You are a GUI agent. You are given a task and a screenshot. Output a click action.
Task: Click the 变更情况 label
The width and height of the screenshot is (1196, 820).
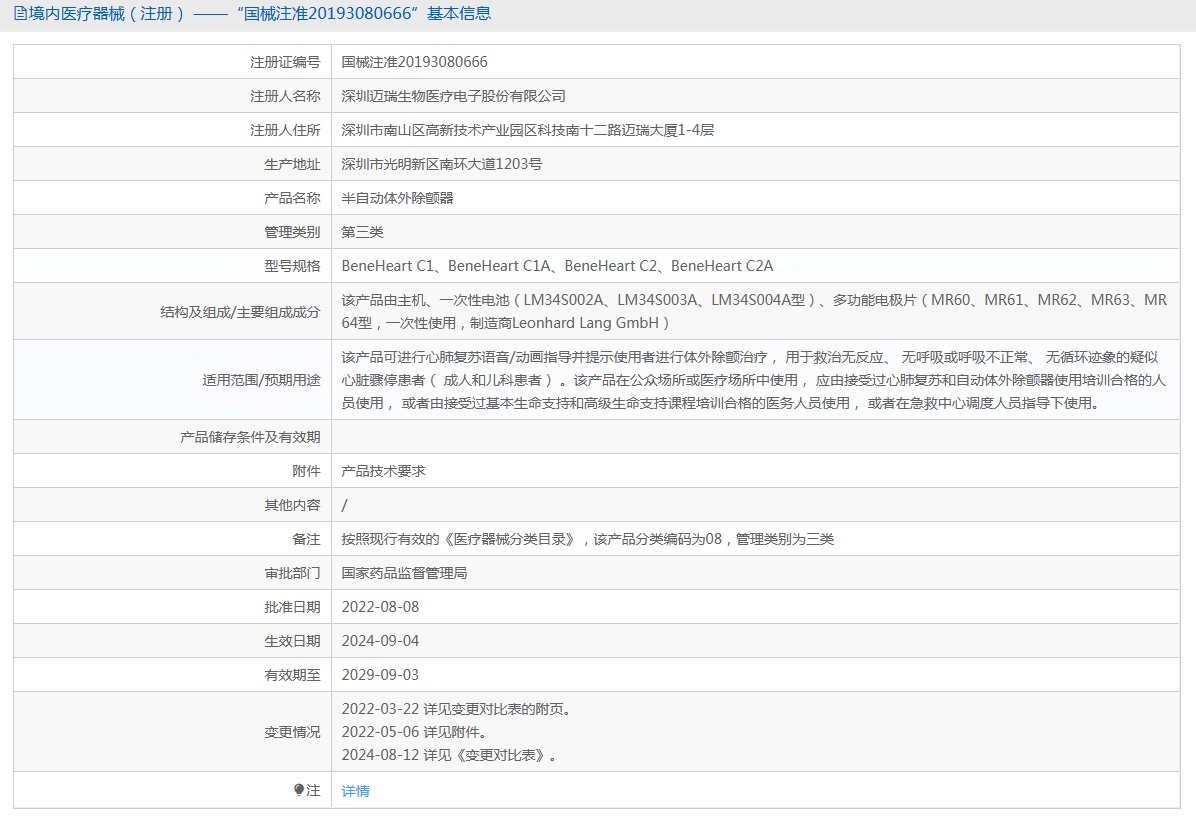(292, 732)
